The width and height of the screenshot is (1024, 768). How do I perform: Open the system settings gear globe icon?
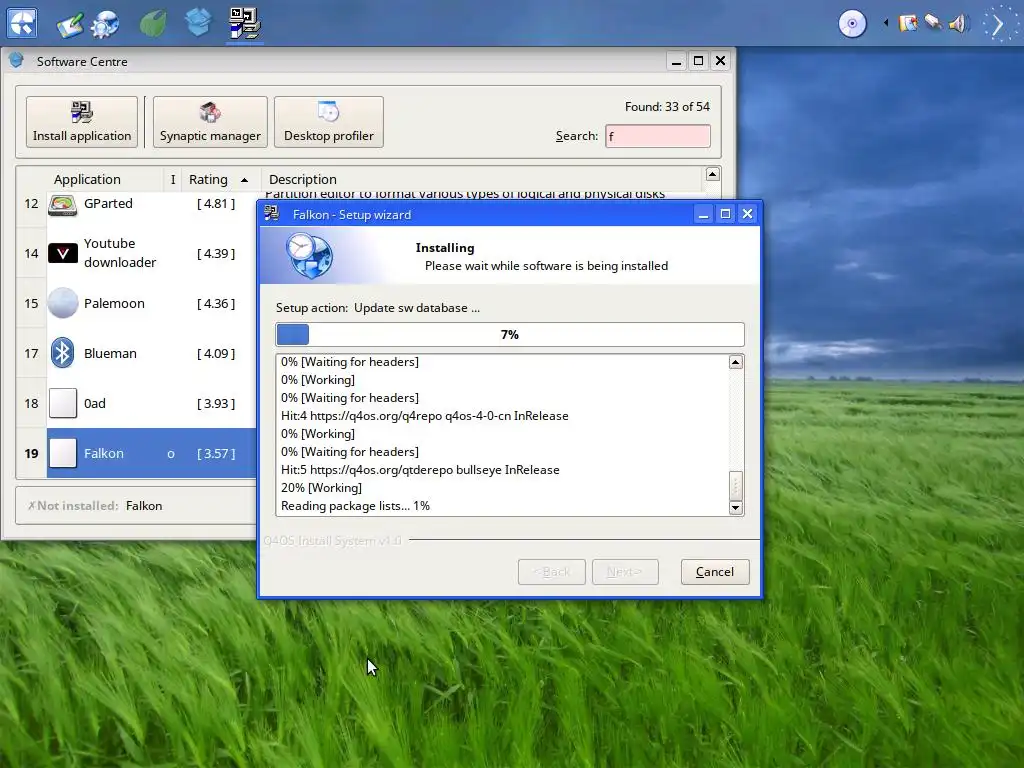[x=105, y=24]
